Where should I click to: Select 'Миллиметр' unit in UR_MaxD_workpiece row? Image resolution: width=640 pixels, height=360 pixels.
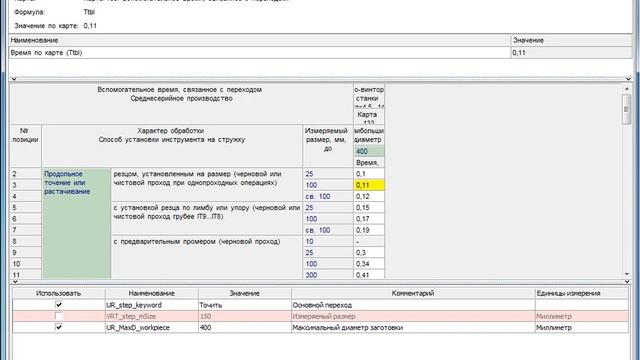pyautogui.click(x=582, y=327)
